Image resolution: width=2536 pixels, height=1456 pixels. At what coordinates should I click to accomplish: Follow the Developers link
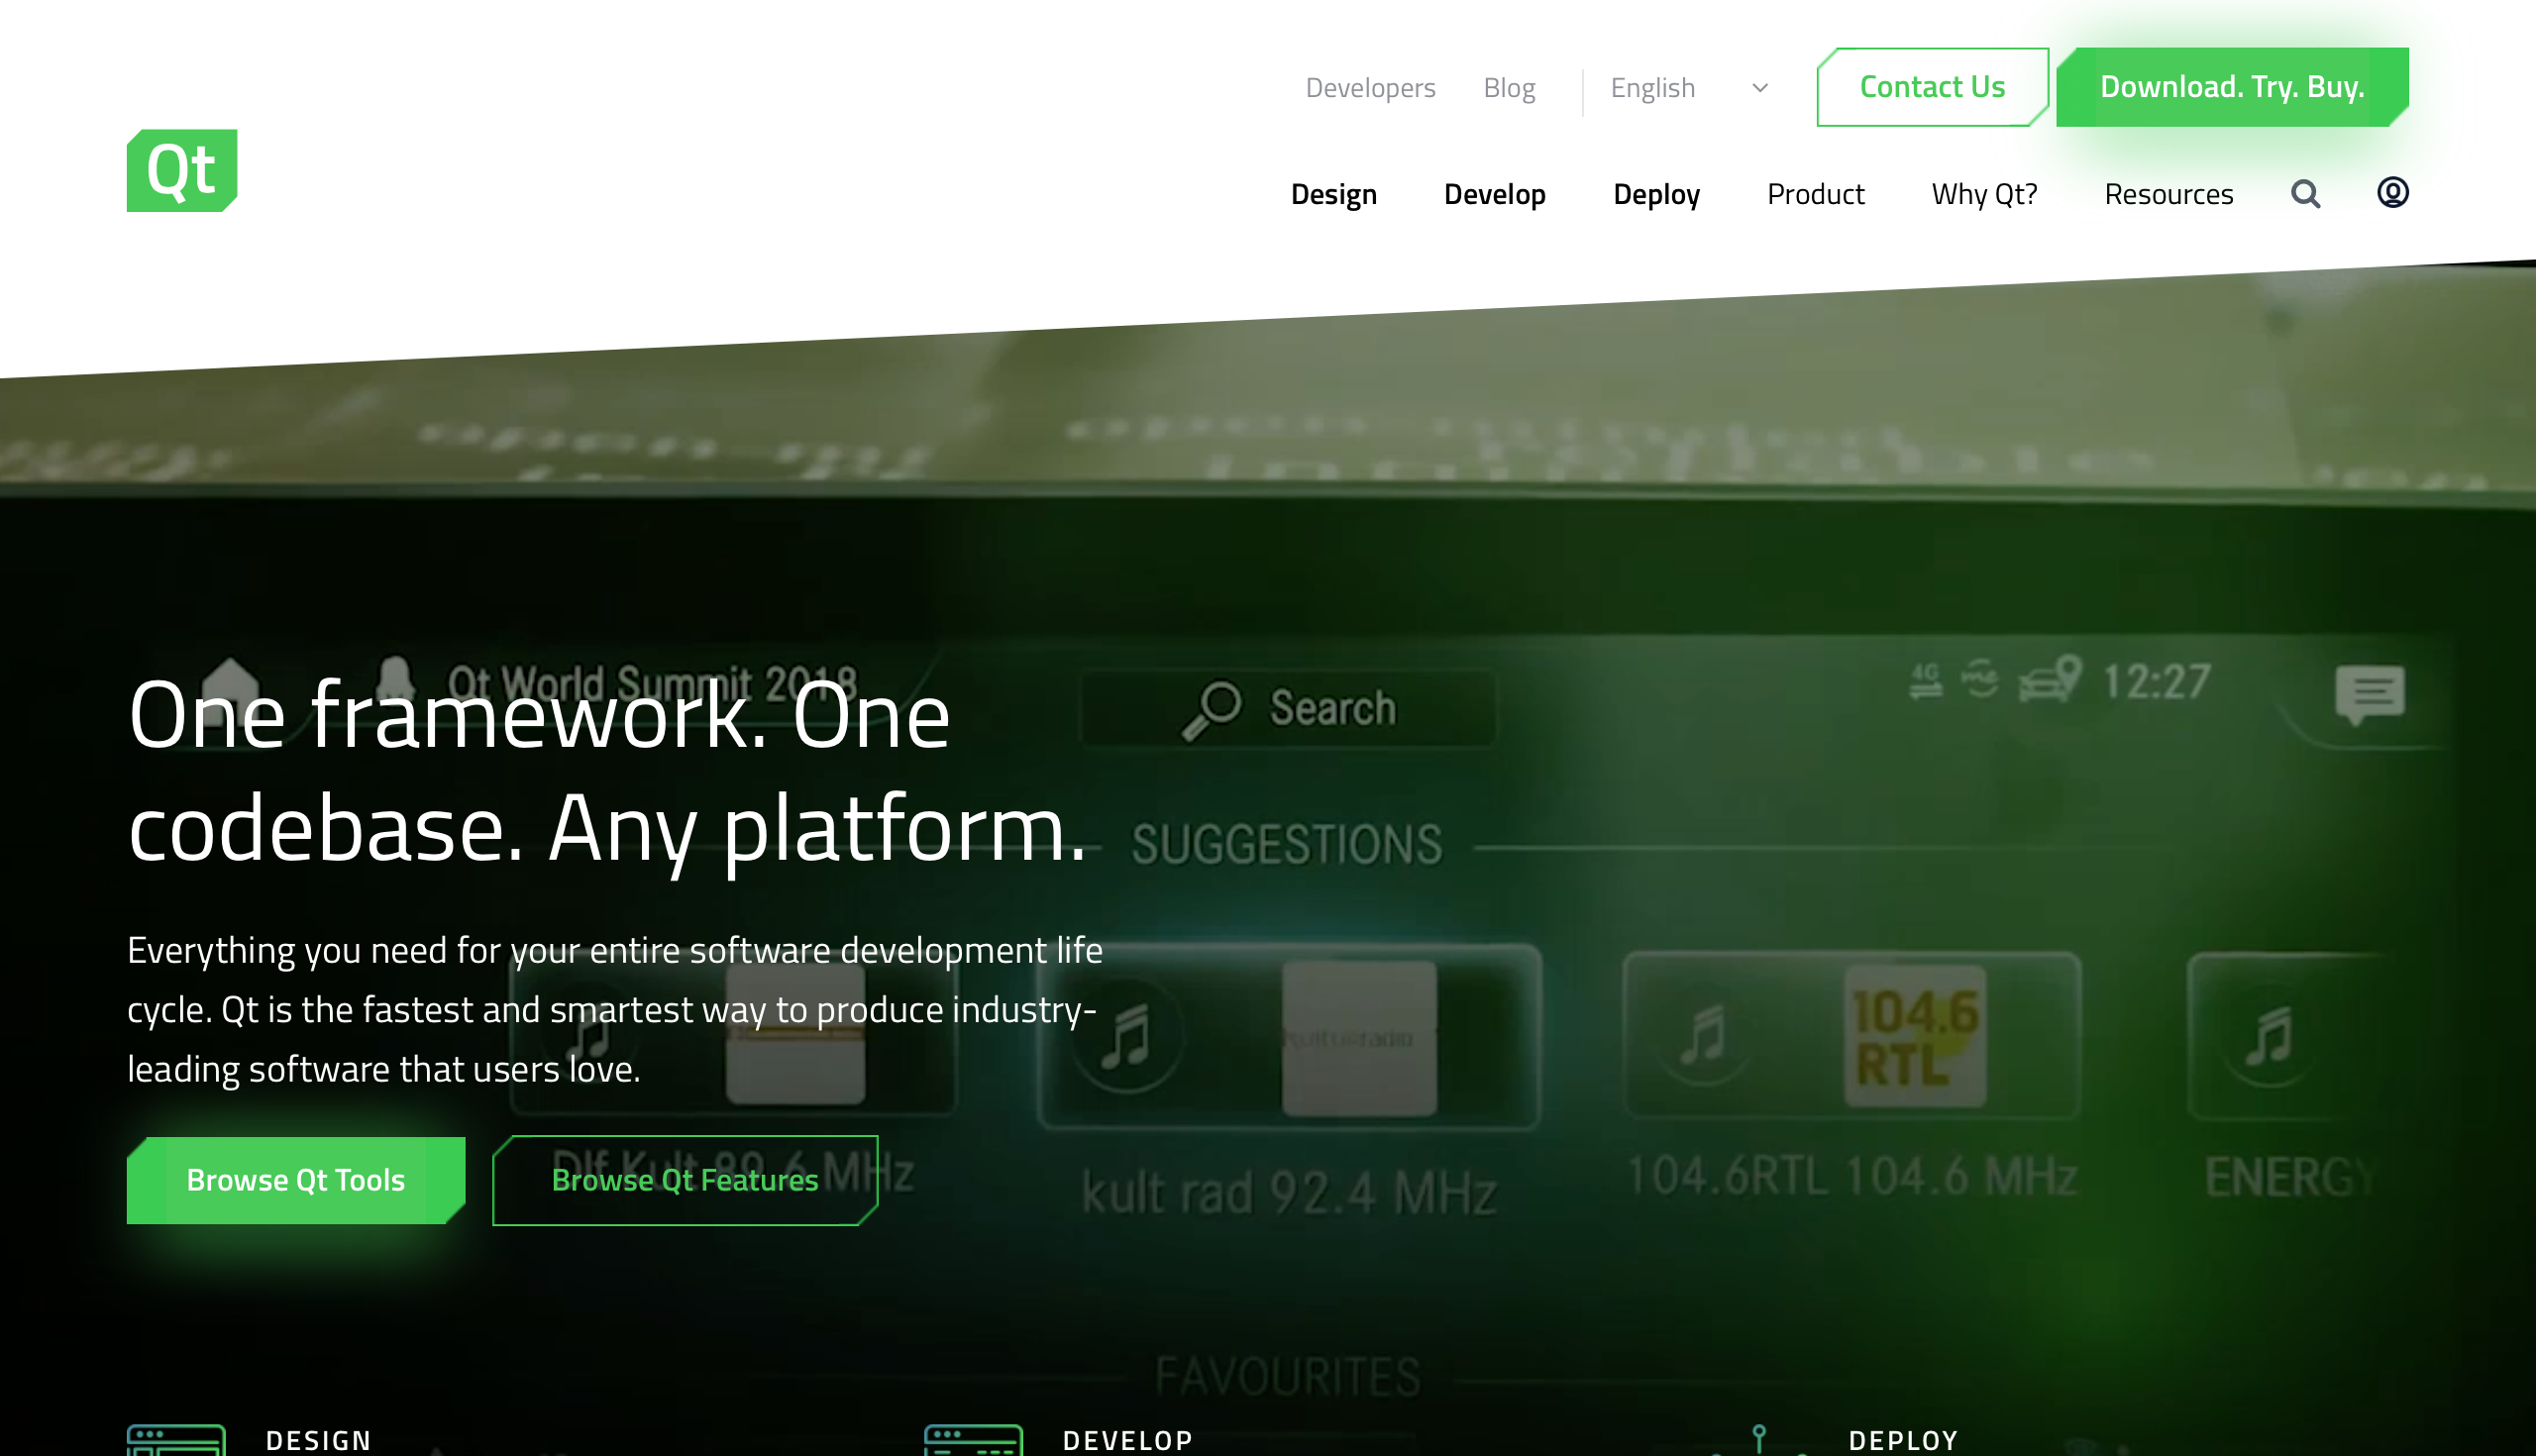tap(1370, 88)
